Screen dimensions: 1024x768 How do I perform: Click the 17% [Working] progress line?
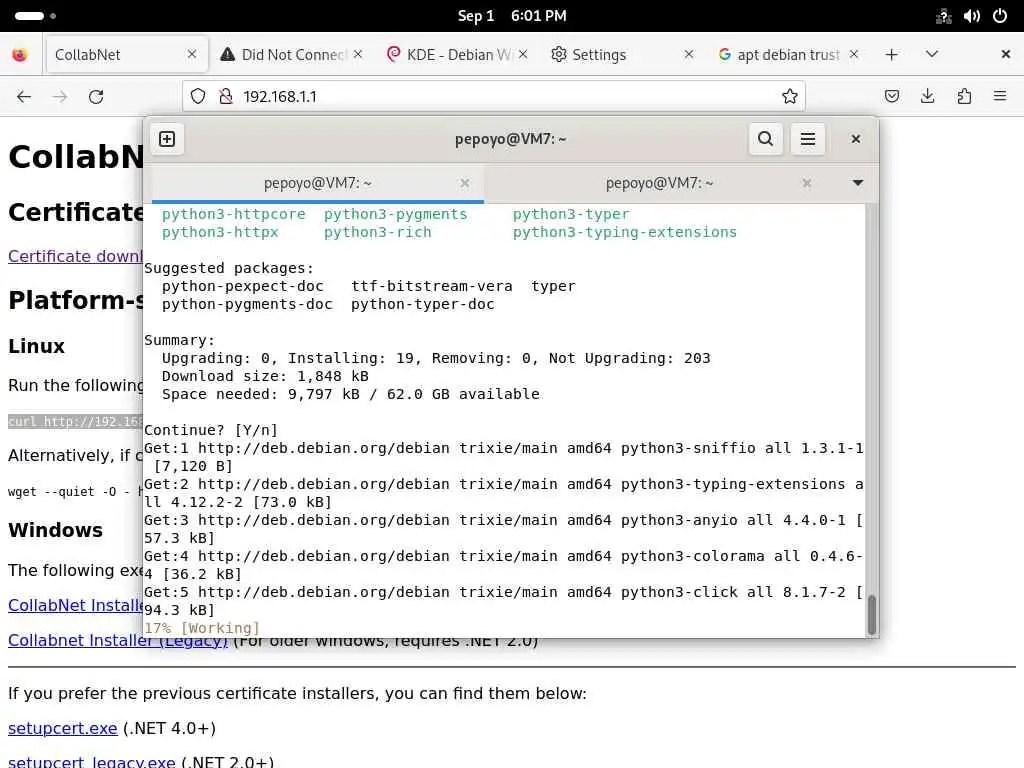point(202,628)
